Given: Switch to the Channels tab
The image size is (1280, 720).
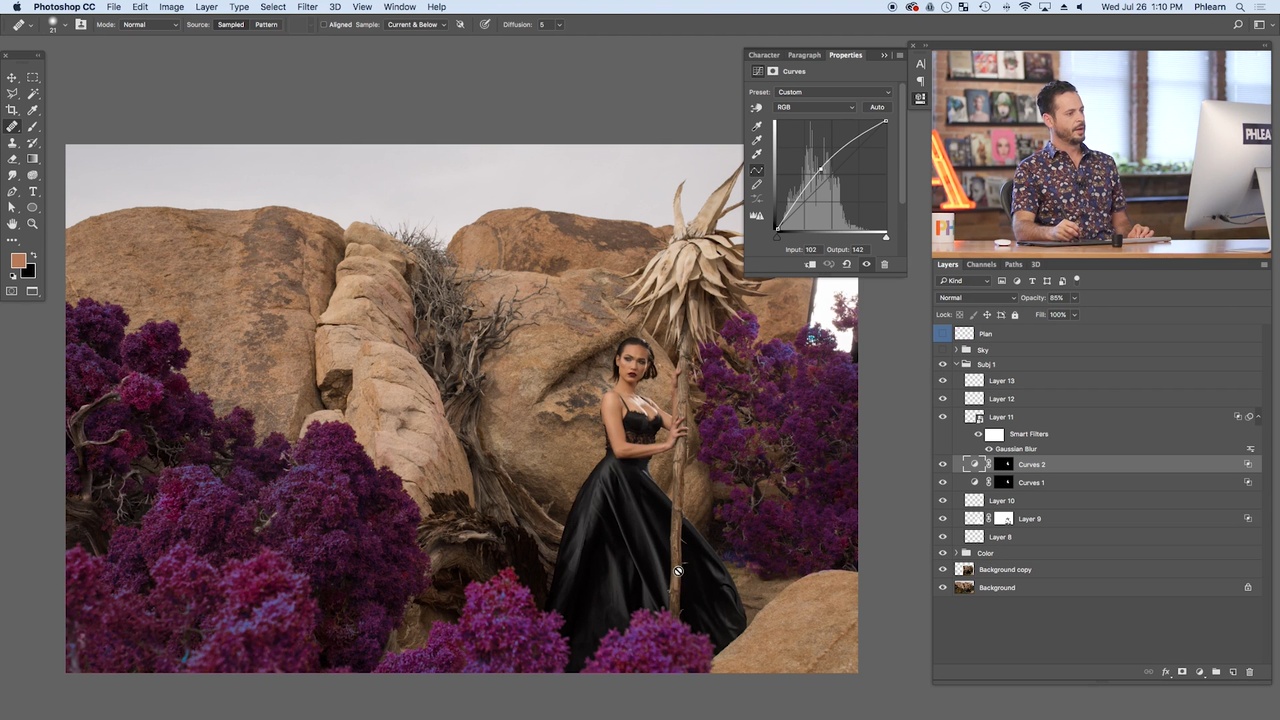Looking at the screenshot, I should 981,265.
